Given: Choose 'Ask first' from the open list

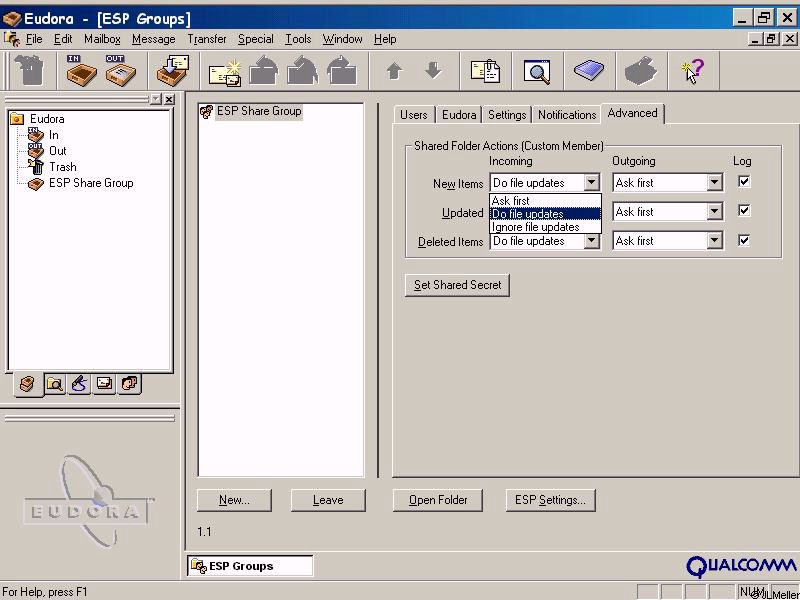Looking at the screenshot, I should [x=545, y=201].
